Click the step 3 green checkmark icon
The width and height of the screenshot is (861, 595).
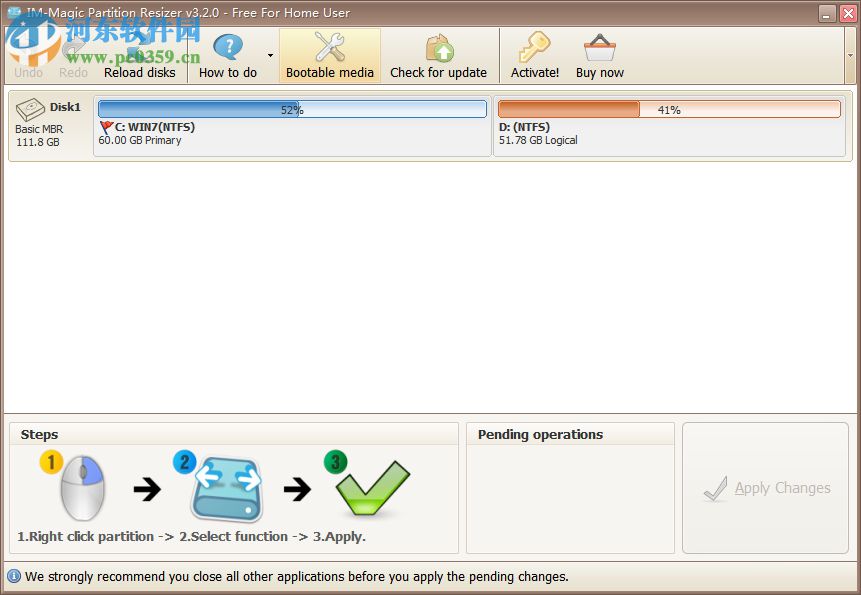[x=371, y=487]
